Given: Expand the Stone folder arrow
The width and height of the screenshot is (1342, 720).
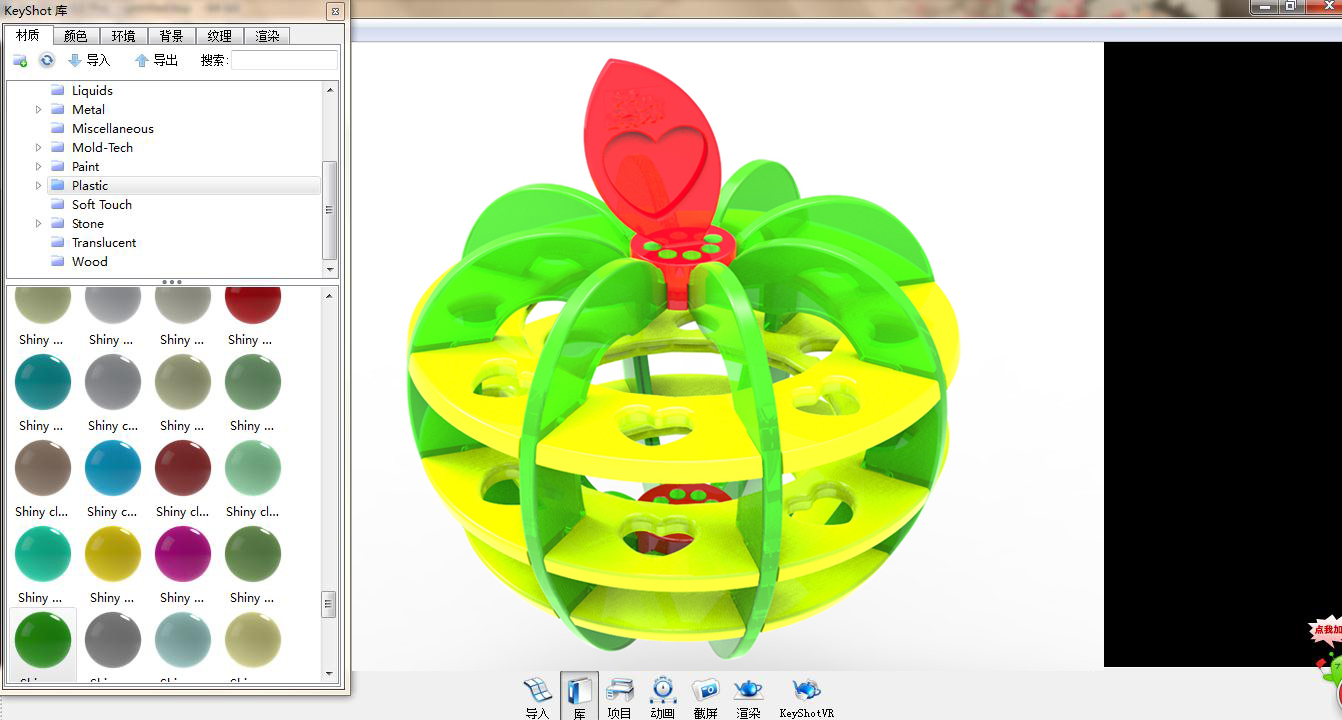Looking at the screenshot, I should coord(39,224).
